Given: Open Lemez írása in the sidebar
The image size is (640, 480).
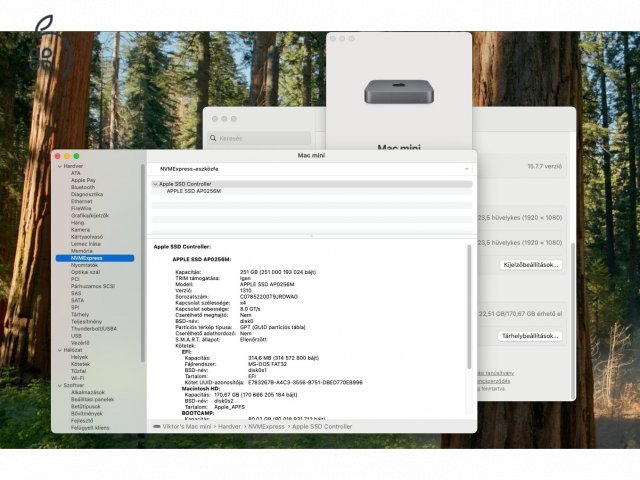Looking at the screenshot, I should (x=86, y=244).
